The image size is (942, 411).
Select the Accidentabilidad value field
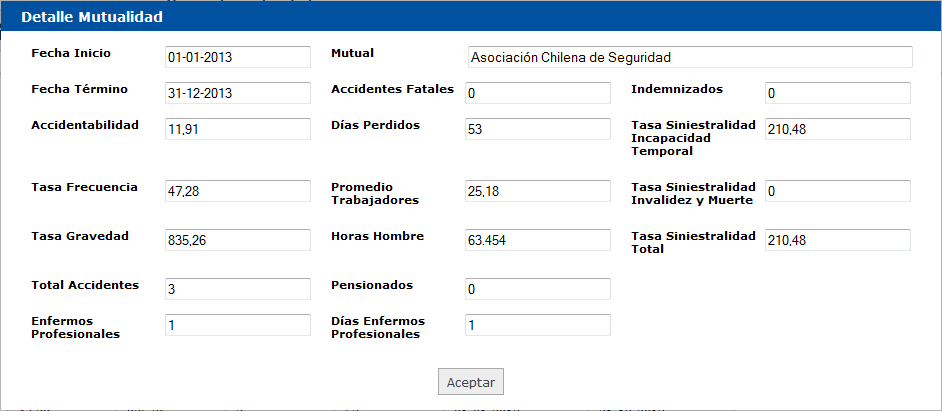click(x=238, y=129)
